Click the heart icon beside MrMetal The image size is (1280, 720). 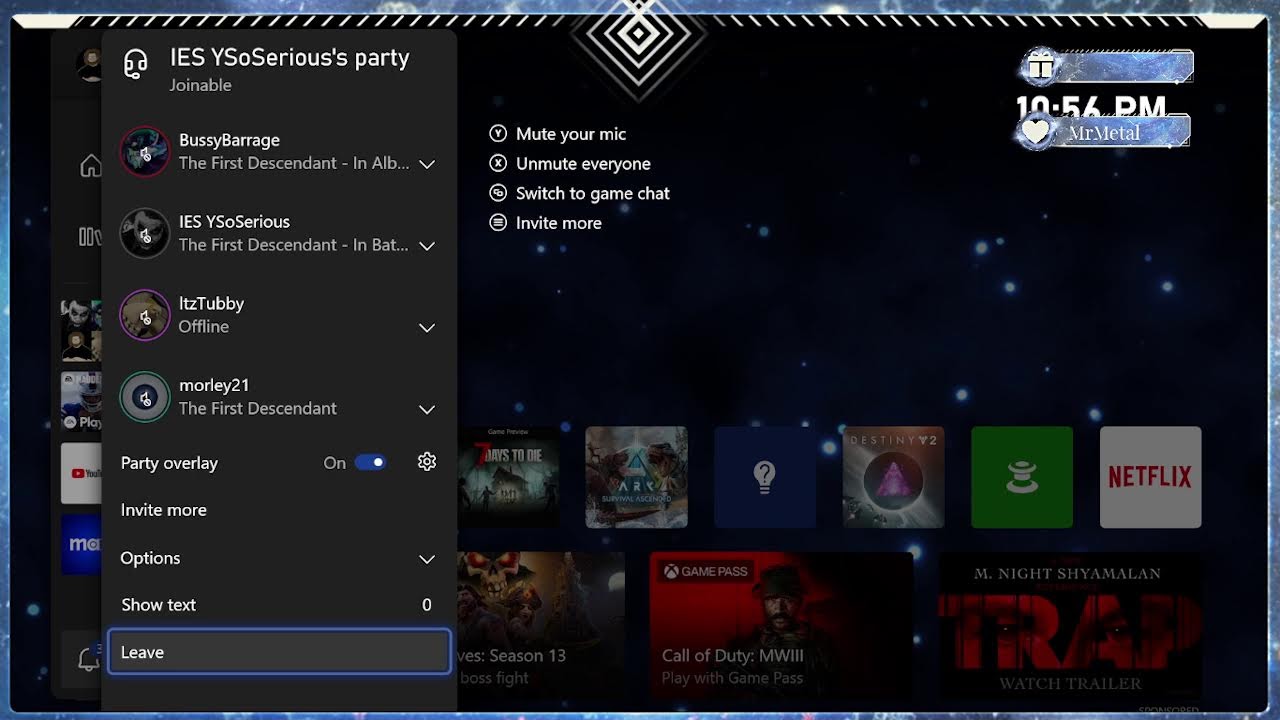(1036, 132)
